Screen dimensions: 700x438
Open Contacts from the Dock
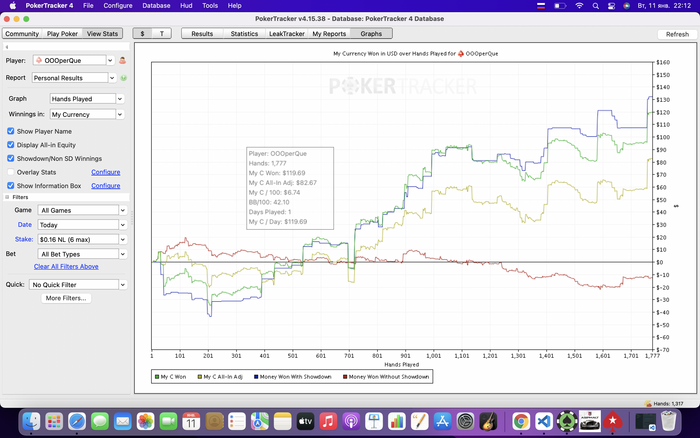click(214, 421)
